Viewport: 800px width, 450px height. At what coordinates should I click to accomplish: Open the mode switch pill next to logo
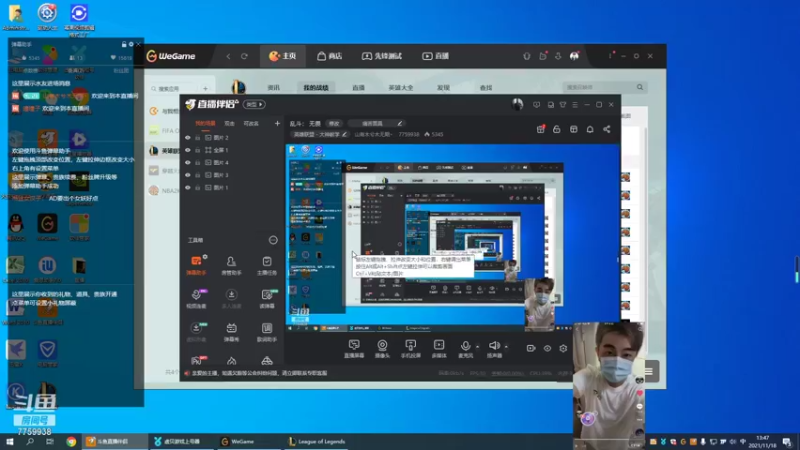254,105
